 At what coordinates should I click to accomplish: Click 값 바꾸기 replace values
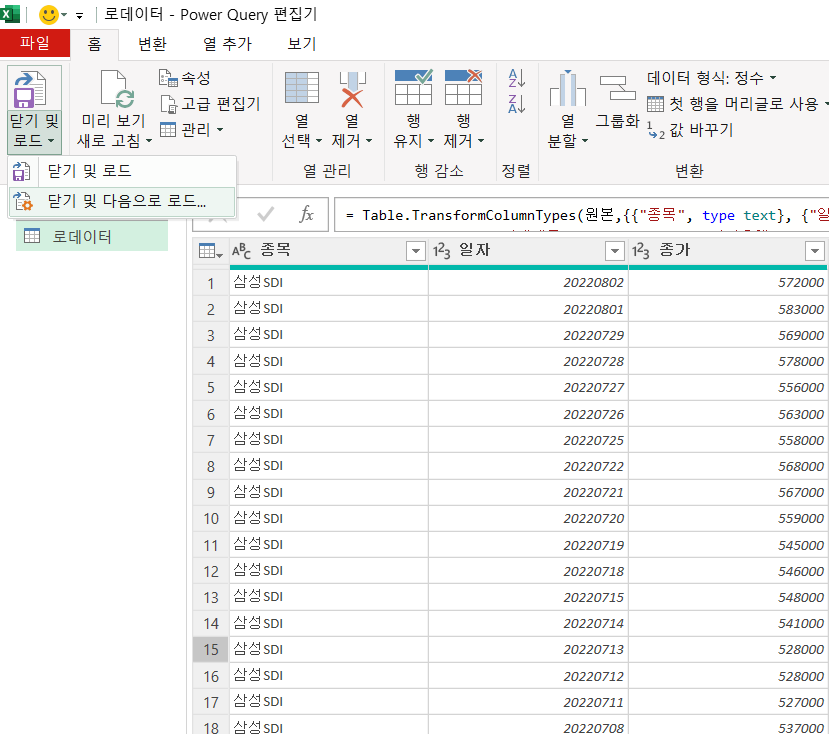point(690,130)
